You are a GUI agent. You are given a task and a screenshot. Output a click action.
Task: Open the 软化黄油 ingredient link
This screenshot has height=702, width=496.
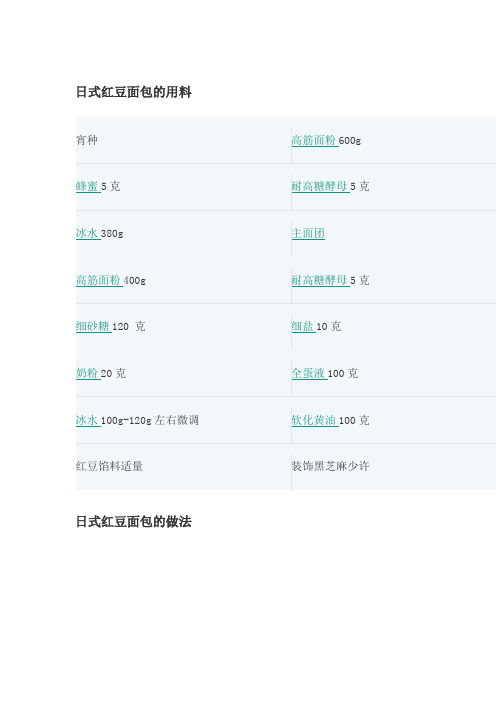tap(314, 420)
